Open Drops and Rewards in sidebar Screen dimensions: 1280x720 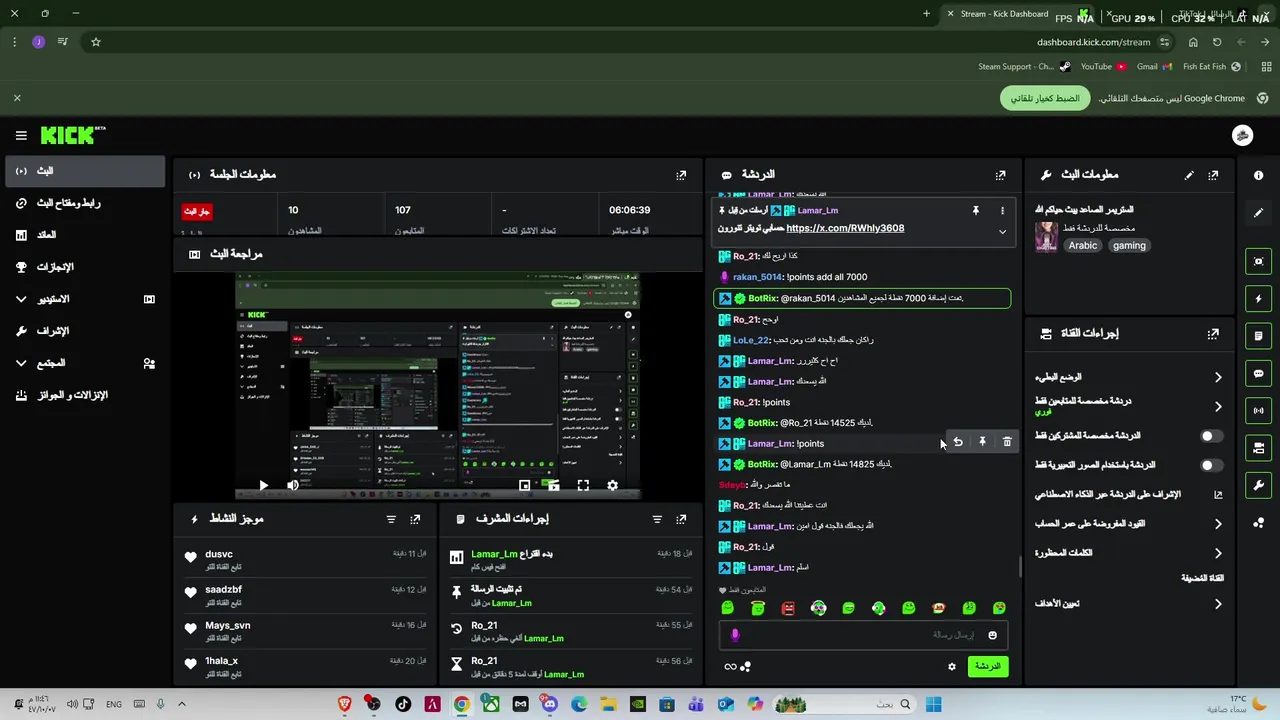85,395
